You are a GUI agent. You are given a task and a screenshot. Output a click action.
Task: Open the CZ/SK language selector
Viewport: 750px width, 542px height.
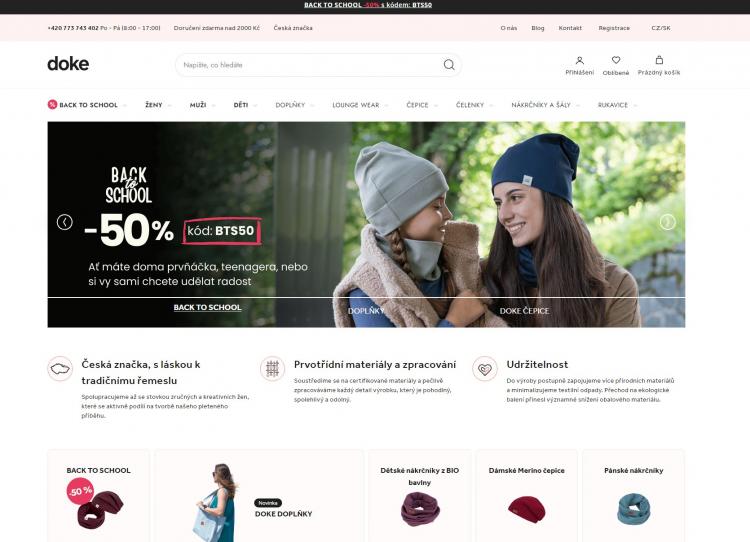pos(661,28)
